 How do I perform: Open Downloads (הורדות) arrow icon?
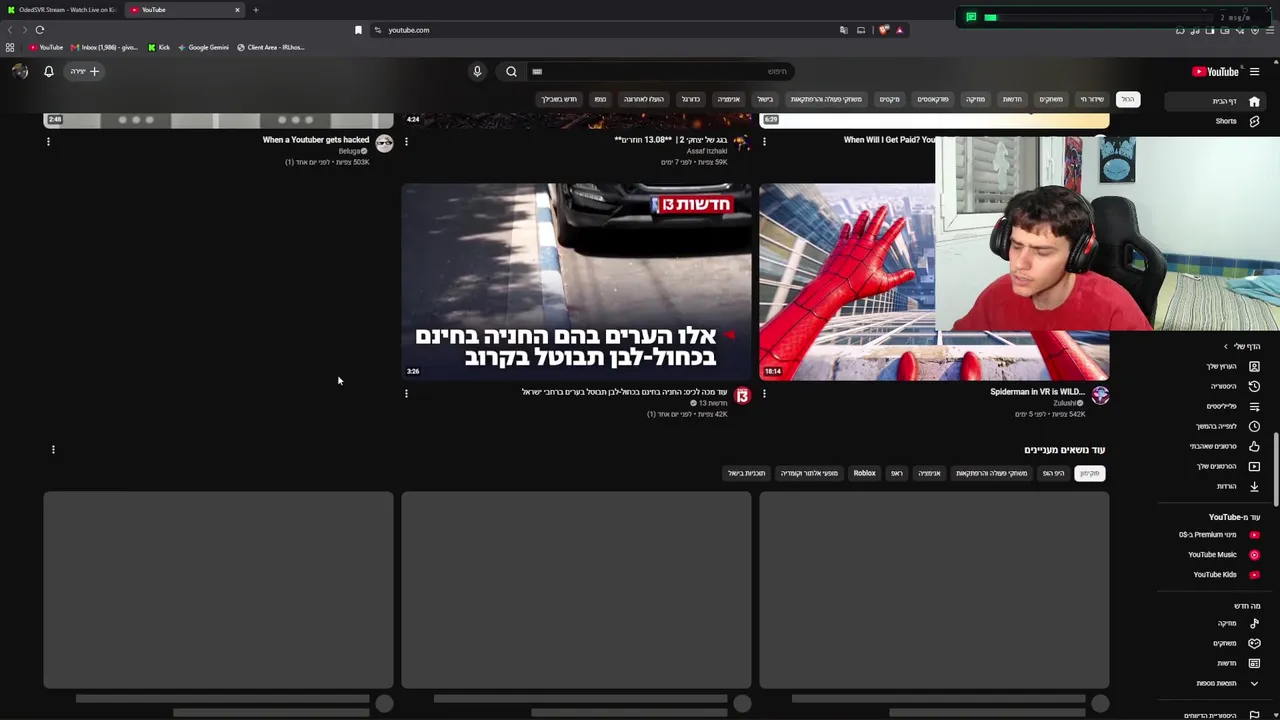pyautogui.click(x=1254, y=486)
